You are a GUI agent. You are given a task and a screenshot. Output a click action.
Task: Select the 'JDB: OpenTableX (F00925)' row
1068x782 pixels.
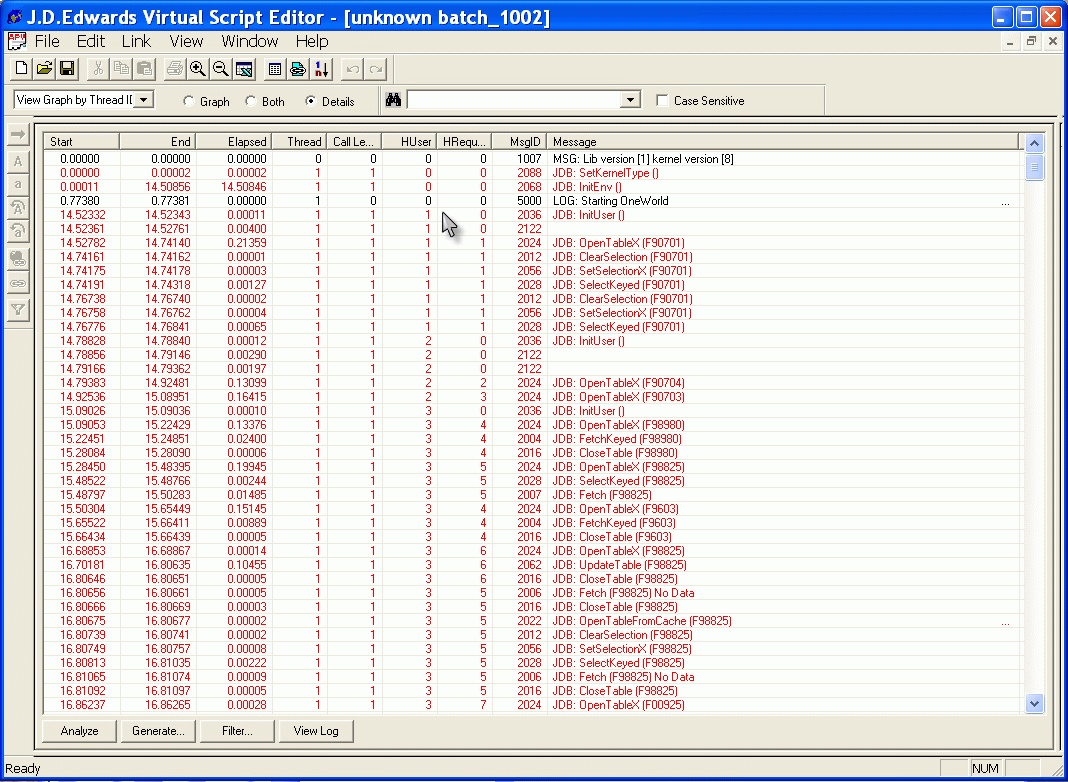(533, 705)
